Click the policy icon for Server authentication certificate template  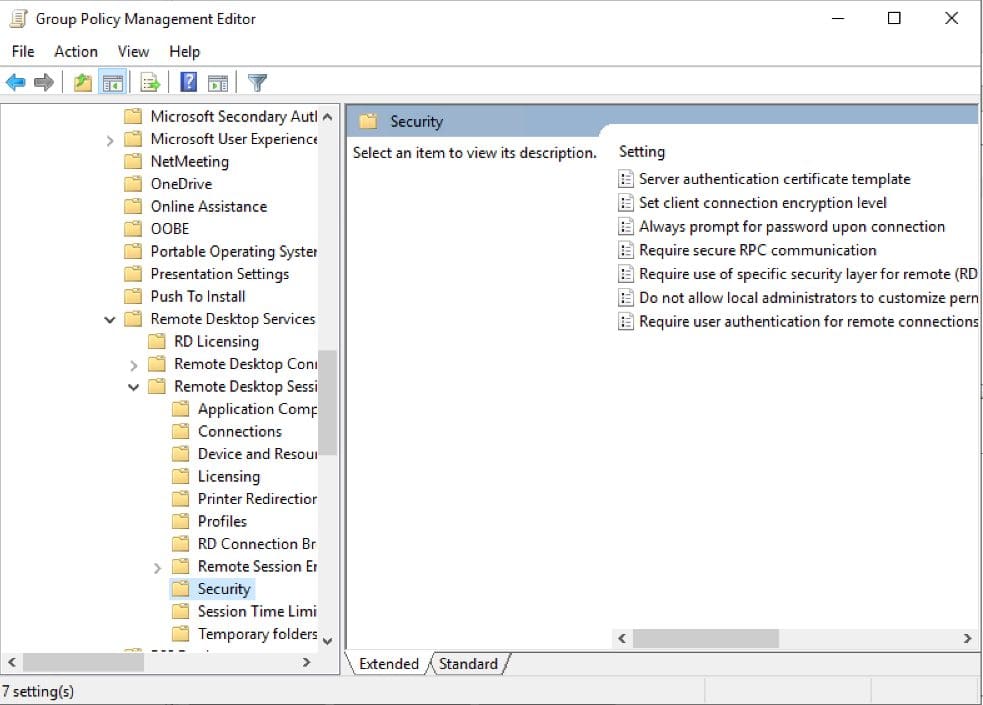point(626,179)
